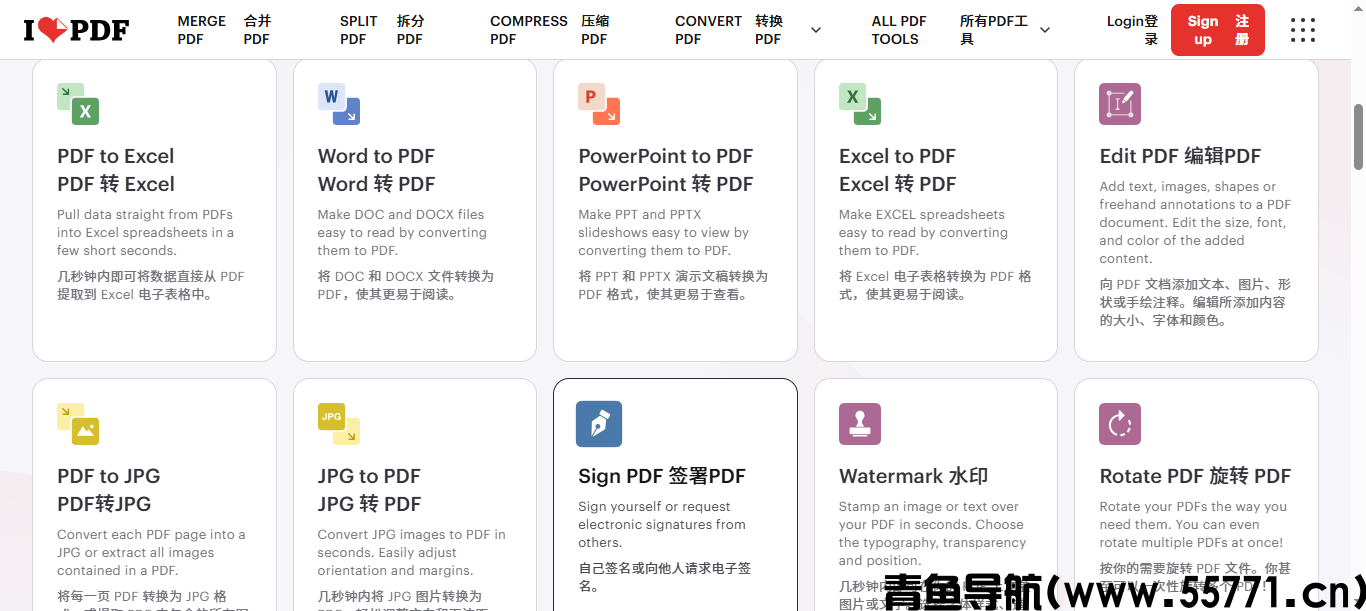This screenshot has height=611, width=1366.
Task: Open the PDF to JPG card title
Action: (109, 490)
